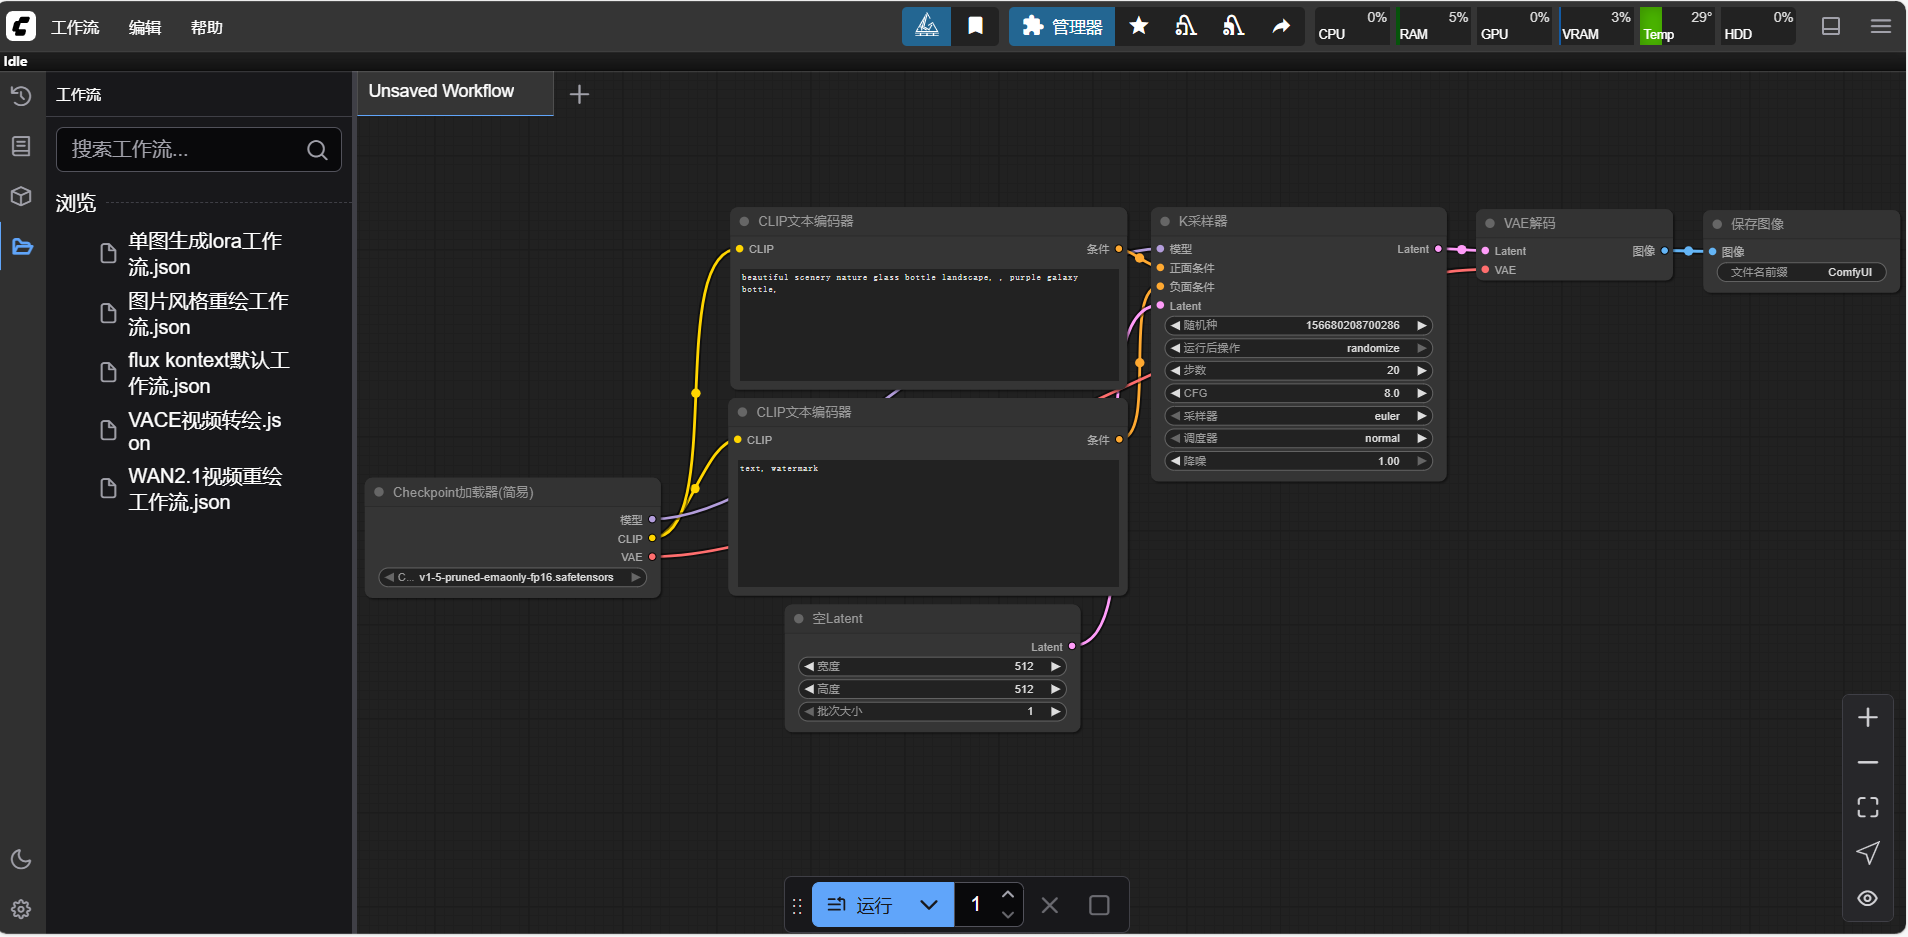The image size is (1908, 937).
Task: Decrease the batch count stepper down arrow
Action: 1008,915
